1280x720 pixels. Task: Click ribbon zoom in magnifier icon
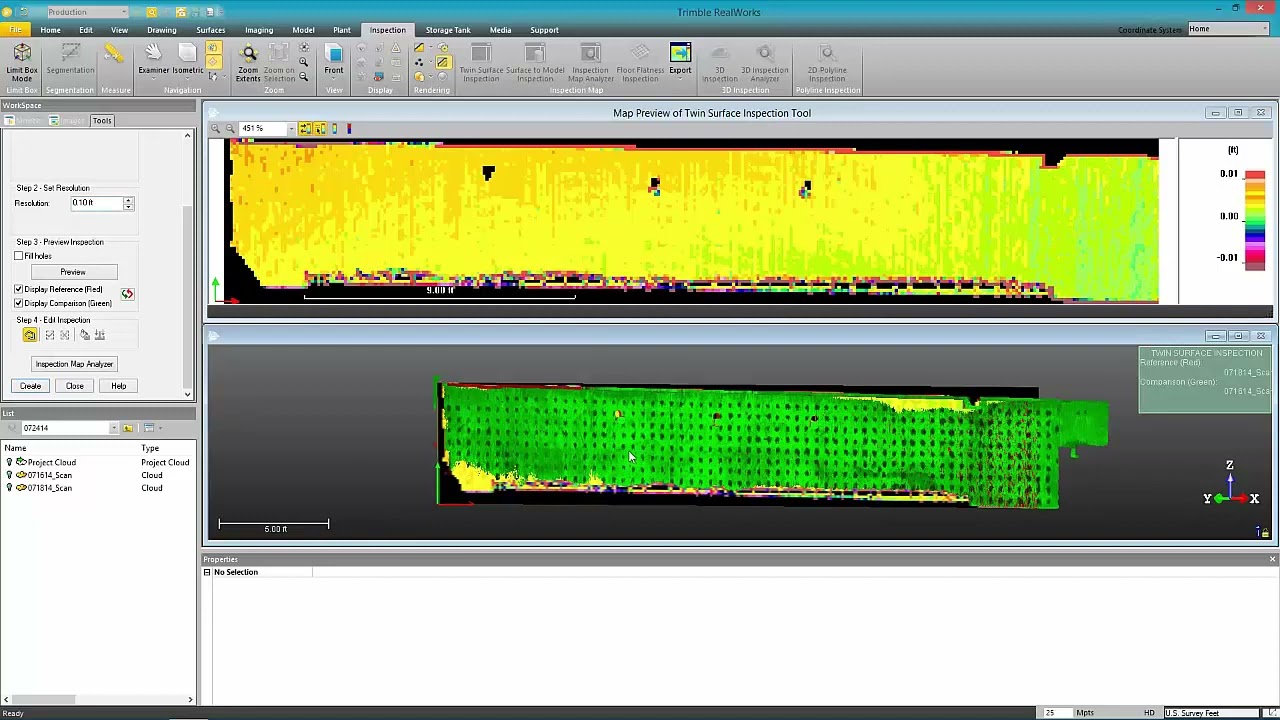pyautogui.click(x=304, y=62)
